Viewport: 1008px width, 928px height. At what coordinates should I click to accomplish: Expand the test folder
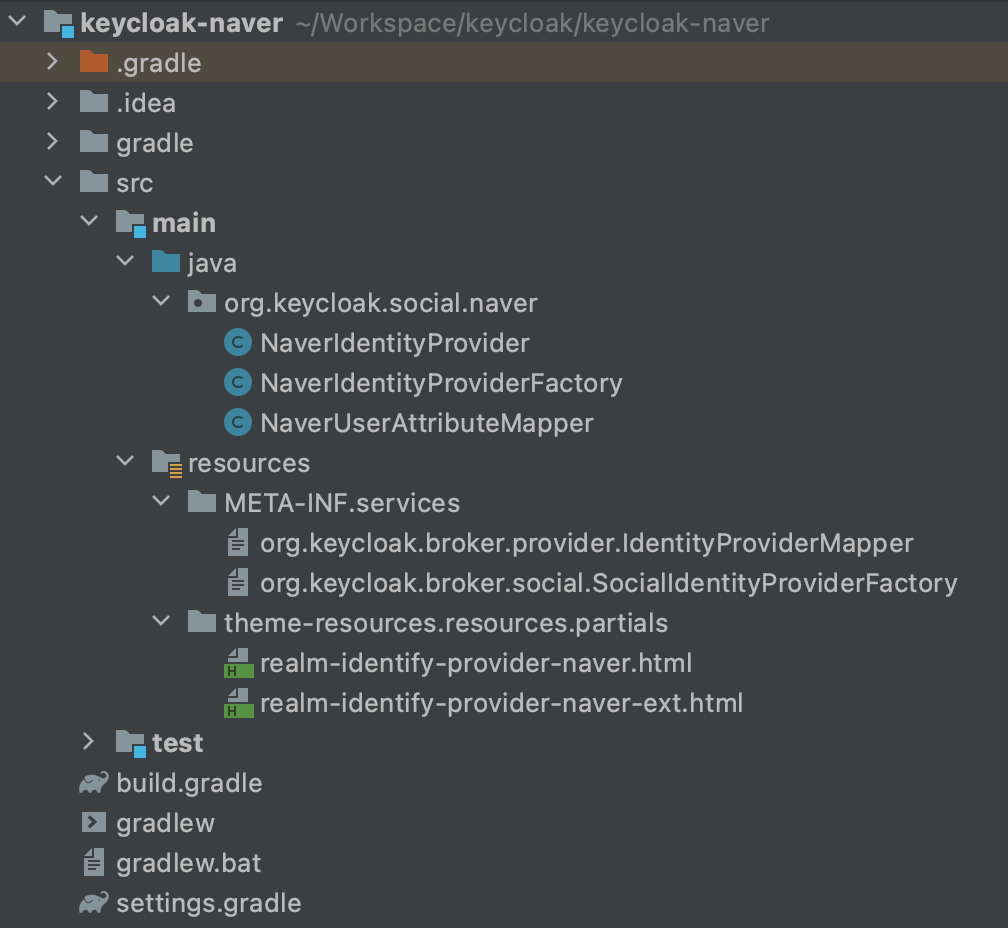[88, 742]
